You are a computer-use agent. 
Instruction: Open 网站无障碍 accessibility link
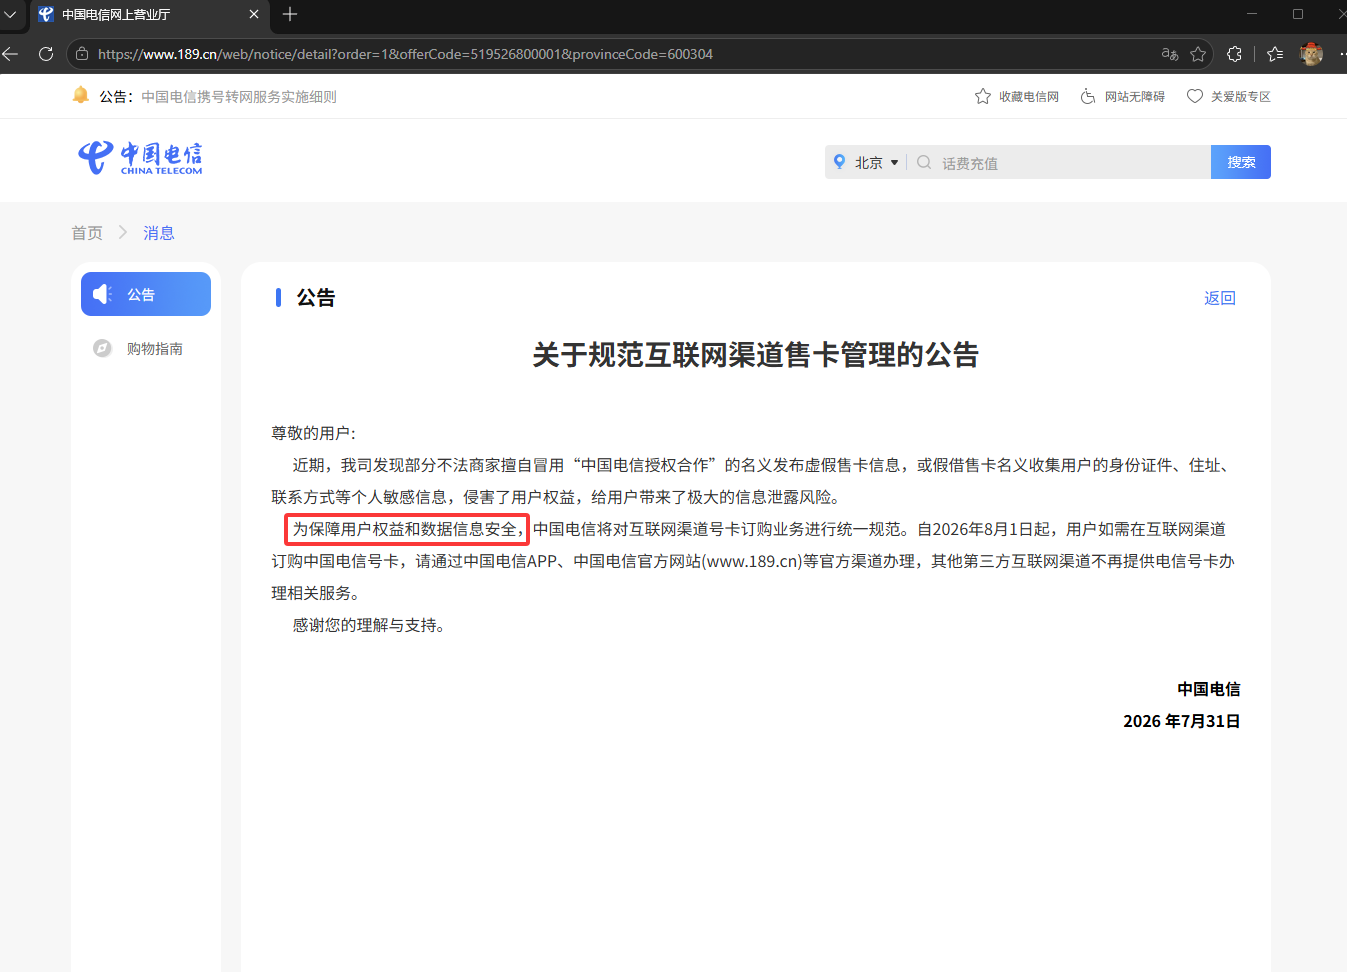(1123, 96)
